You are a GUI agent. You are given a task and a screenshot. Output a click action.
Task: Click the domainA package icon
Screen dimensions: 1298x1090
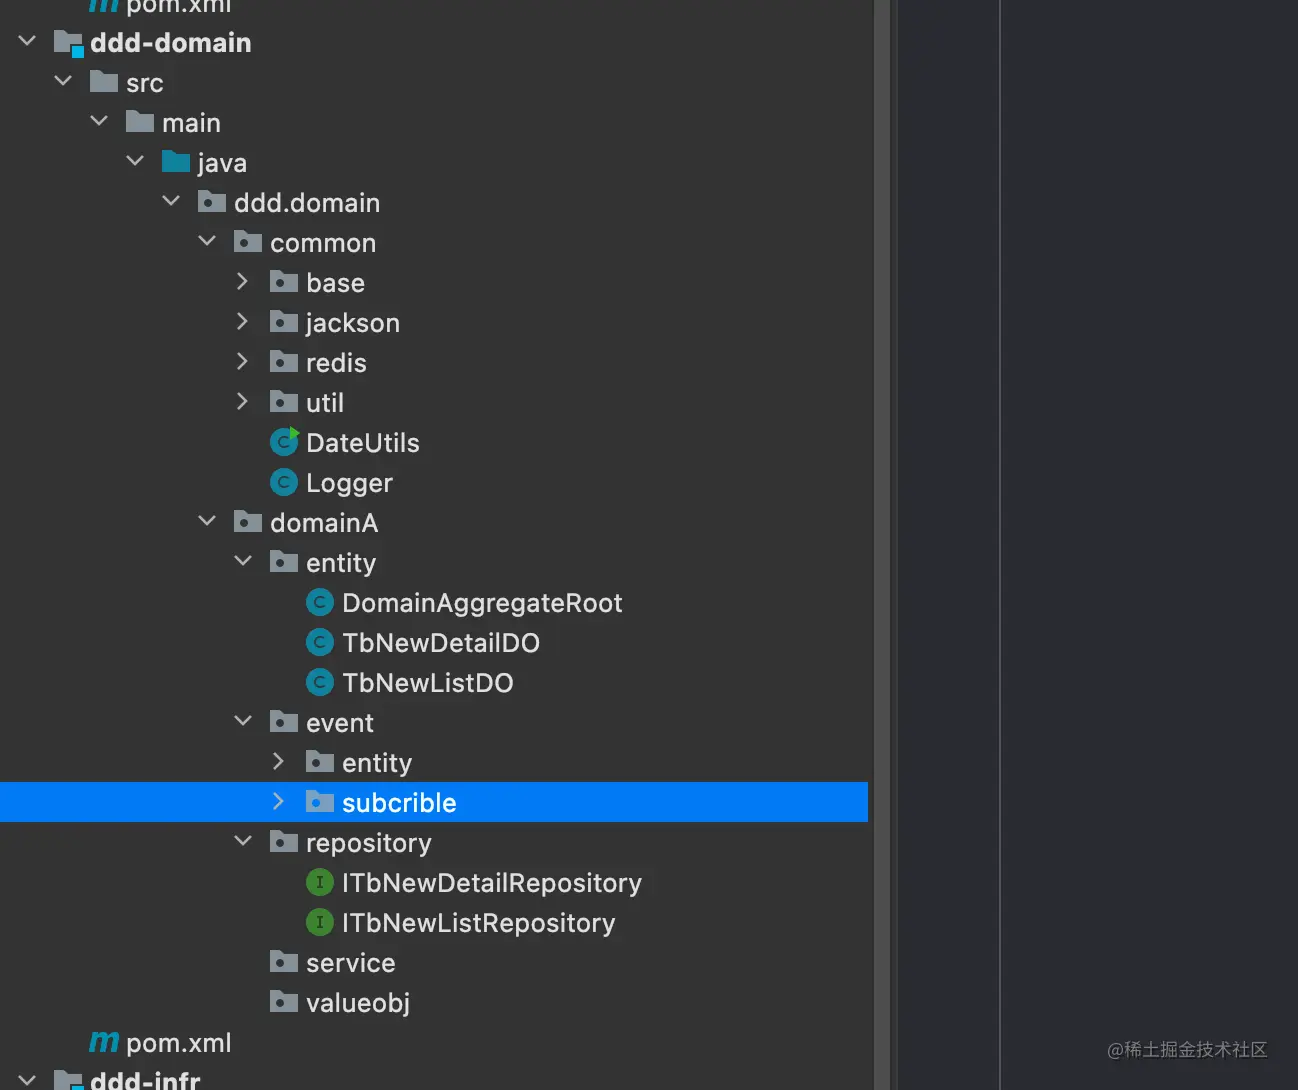pos(248,521)
